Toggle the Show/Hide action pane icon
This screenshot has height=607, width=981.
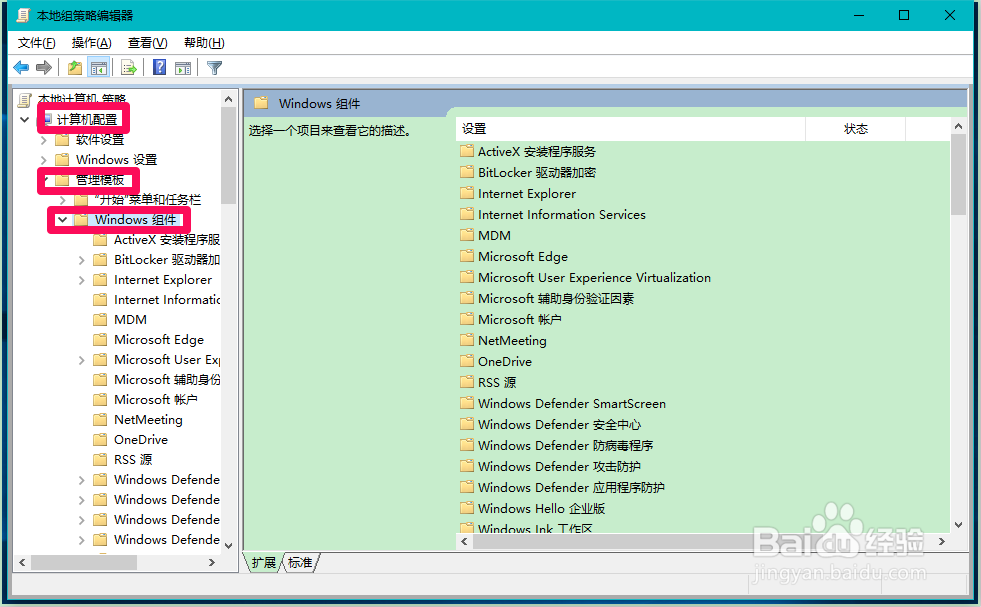pos(183,68)
